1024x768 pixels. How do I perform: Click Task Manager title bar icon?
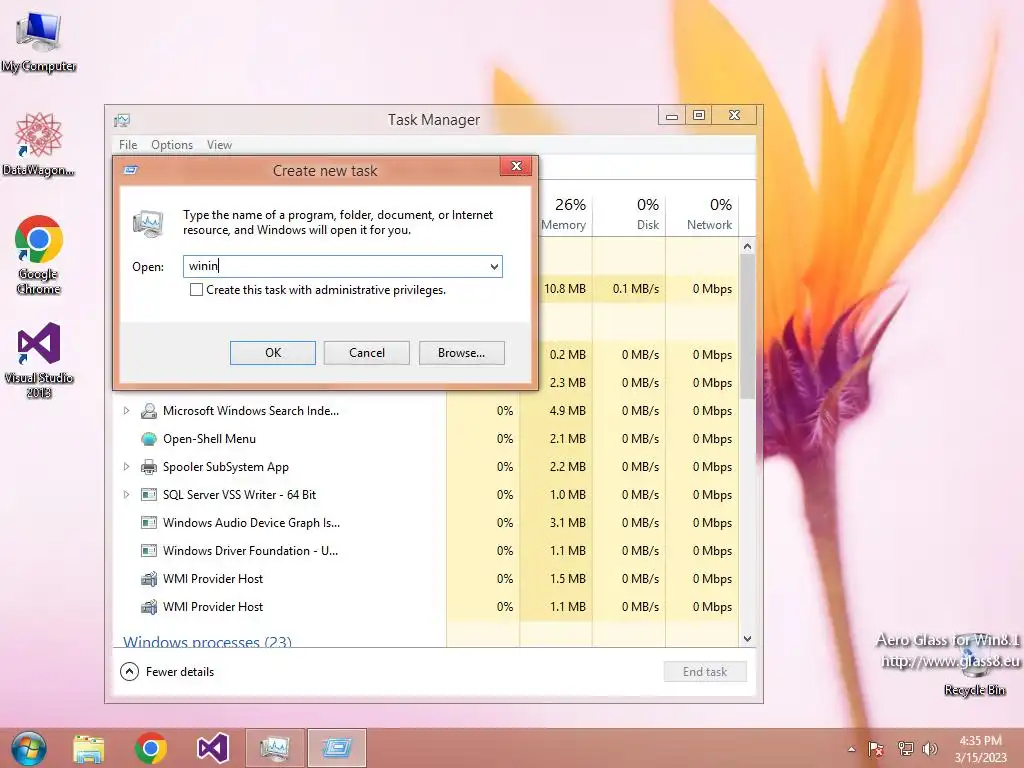point(122,120)
